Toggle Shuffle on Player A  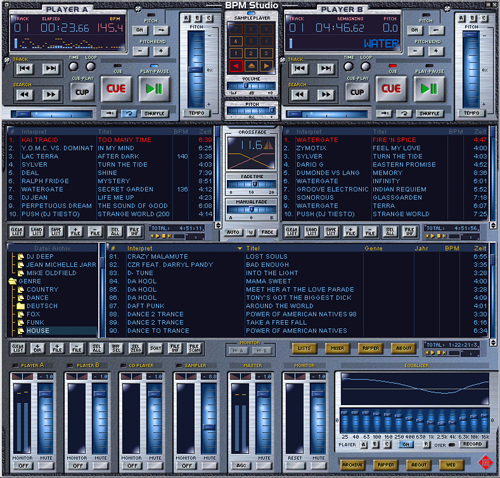[155, 114]
